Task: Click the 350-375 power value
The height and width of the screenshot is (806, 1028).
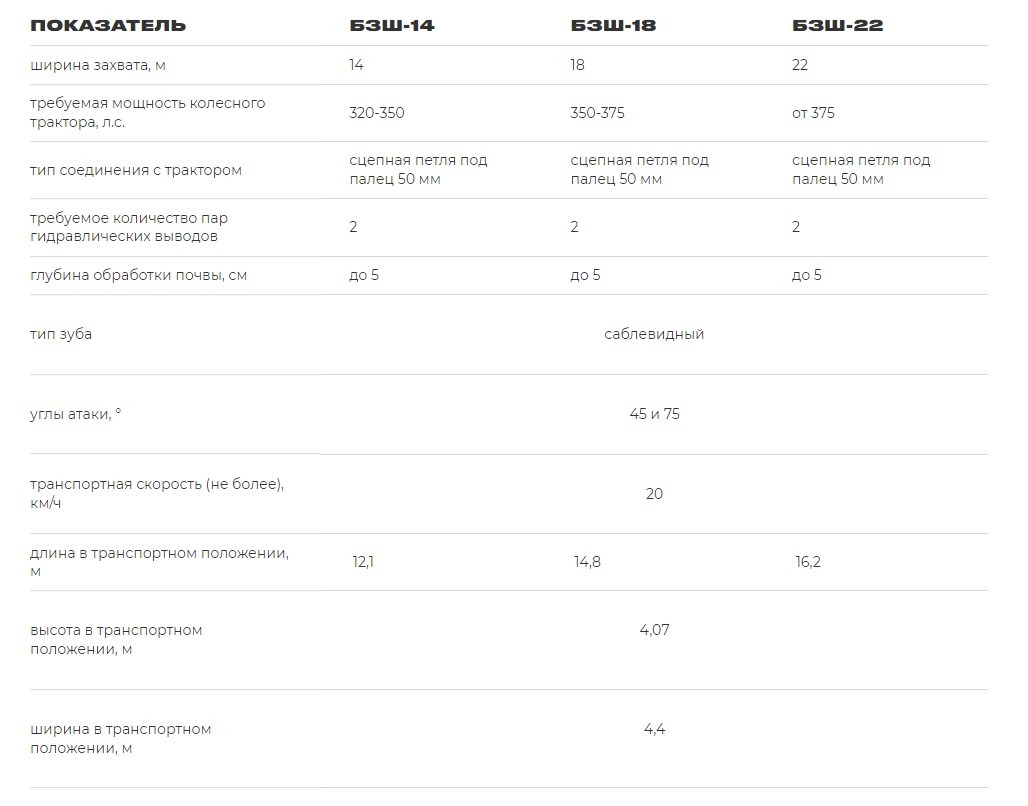Action: pos(597,113)
